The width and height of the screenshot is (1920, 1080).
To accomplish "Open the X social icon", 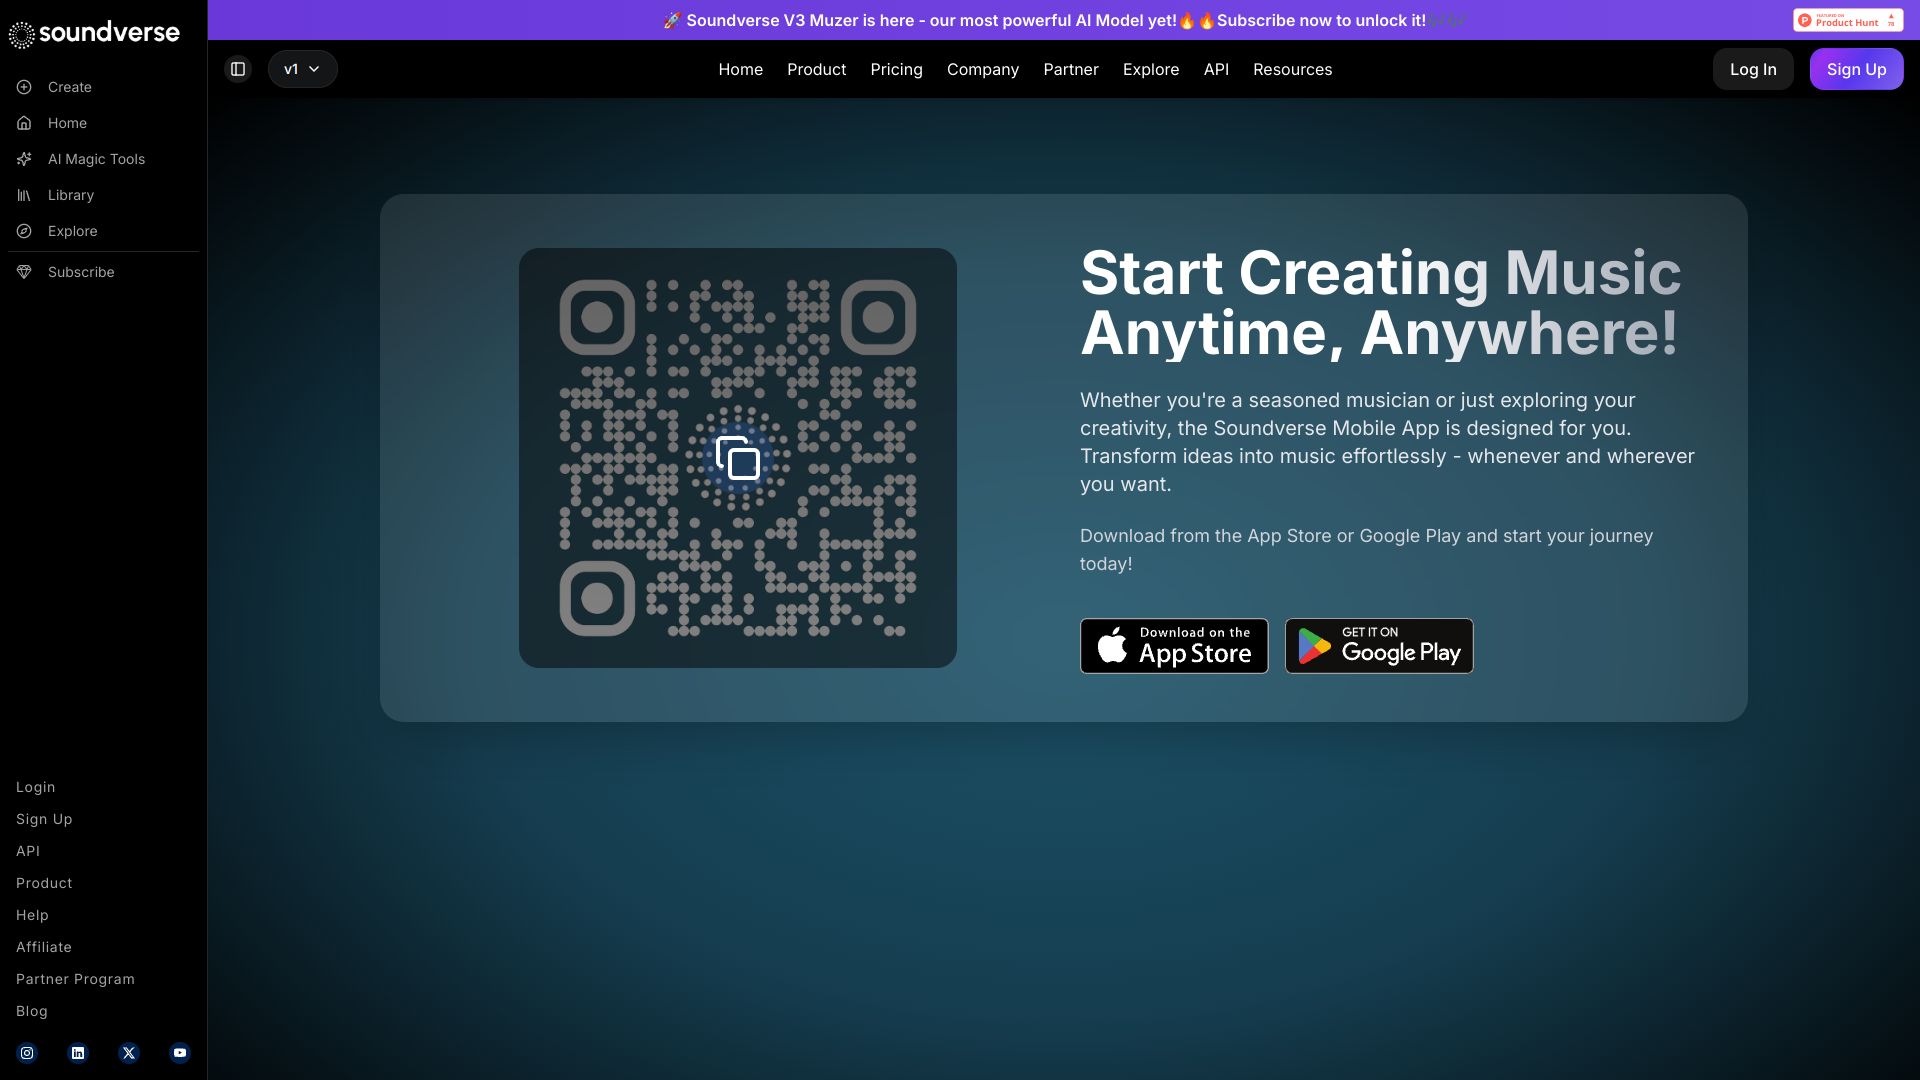I will (128, 1053).
